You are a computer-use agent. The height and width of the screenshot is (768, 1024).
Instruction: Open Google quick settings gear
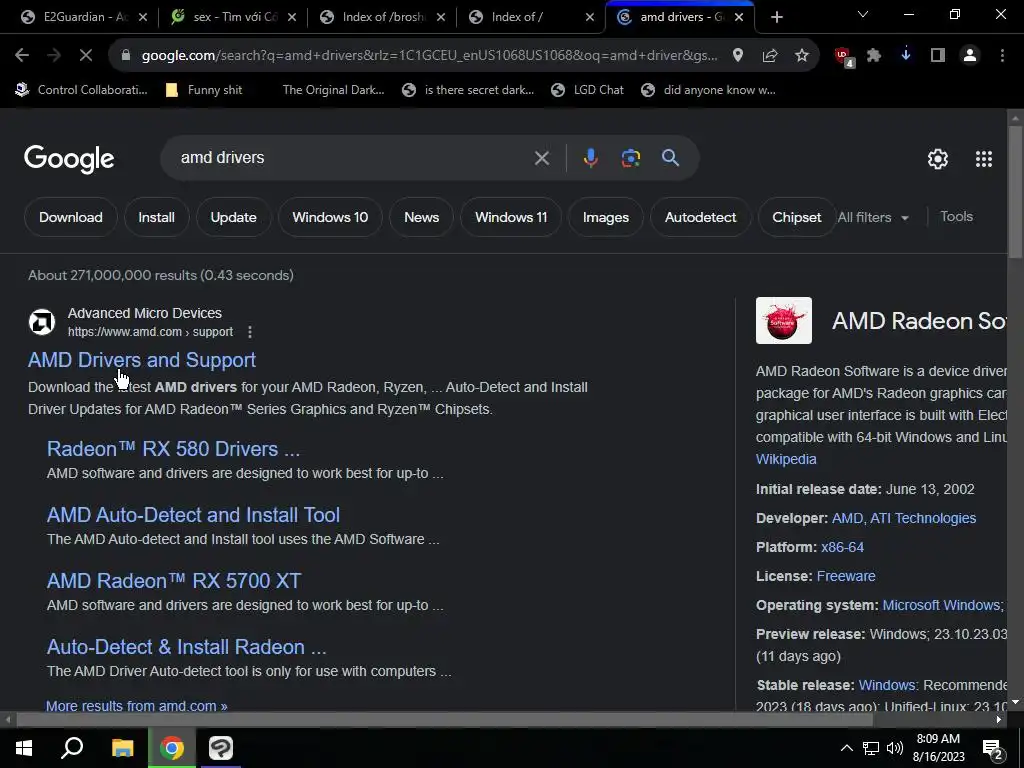tap(938, 159)
